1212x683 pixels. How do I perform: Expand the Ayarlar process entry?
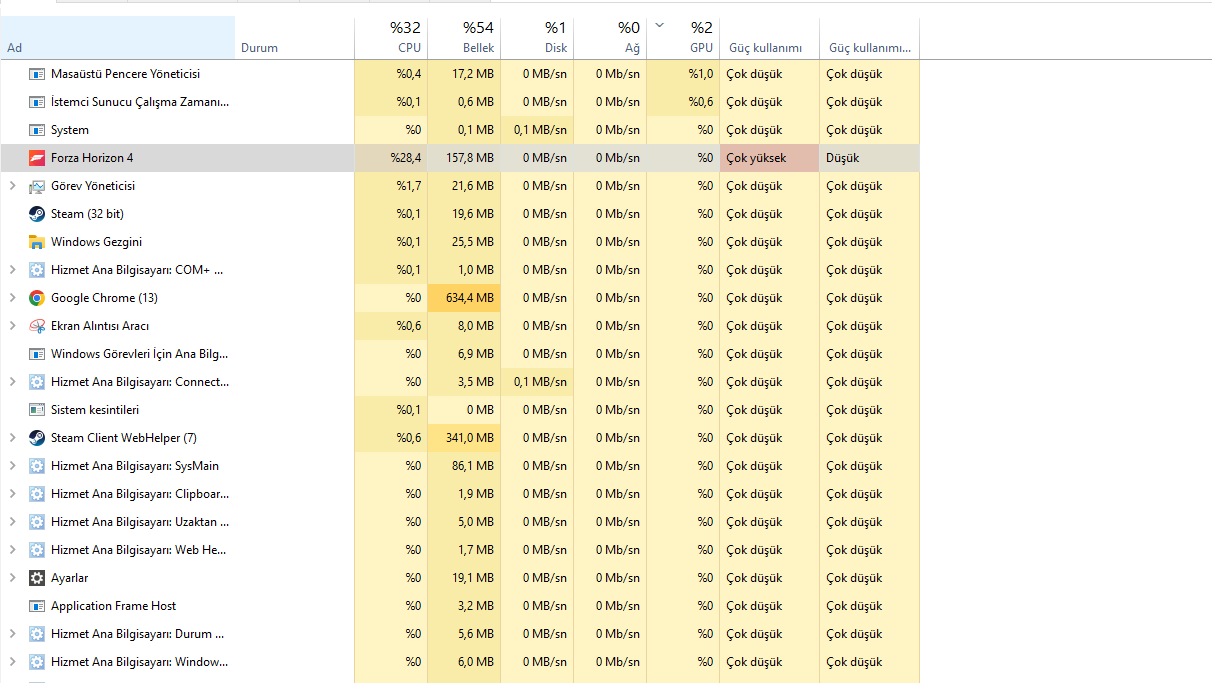coord(12,578)
